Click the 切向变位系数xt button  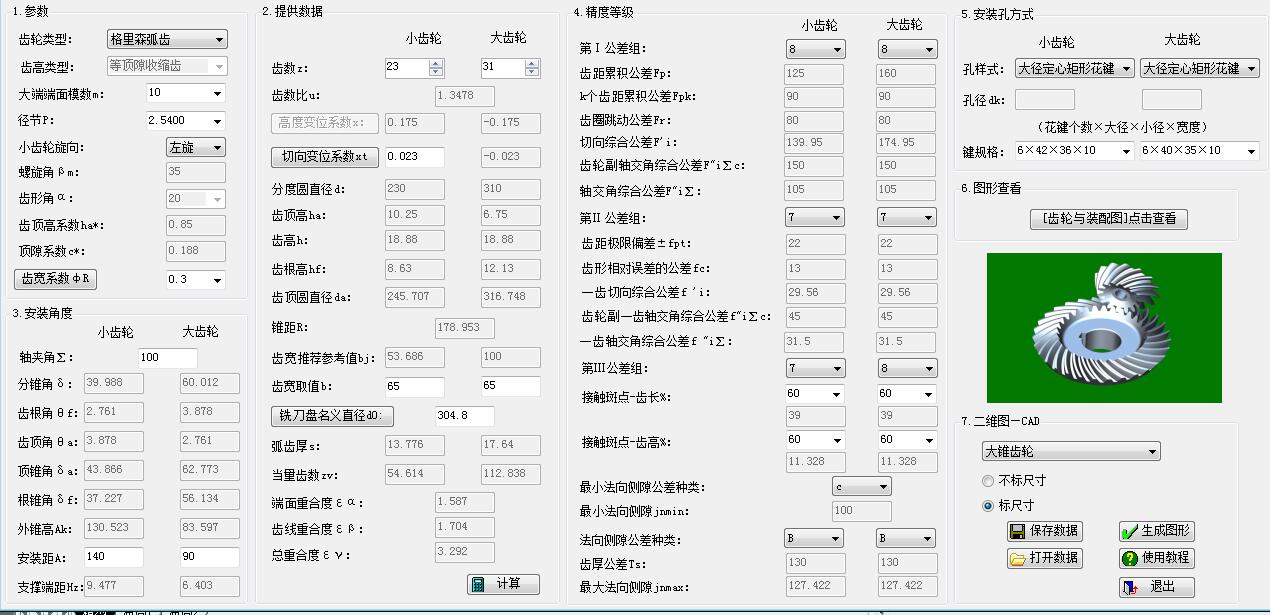[x=325, y=157]
